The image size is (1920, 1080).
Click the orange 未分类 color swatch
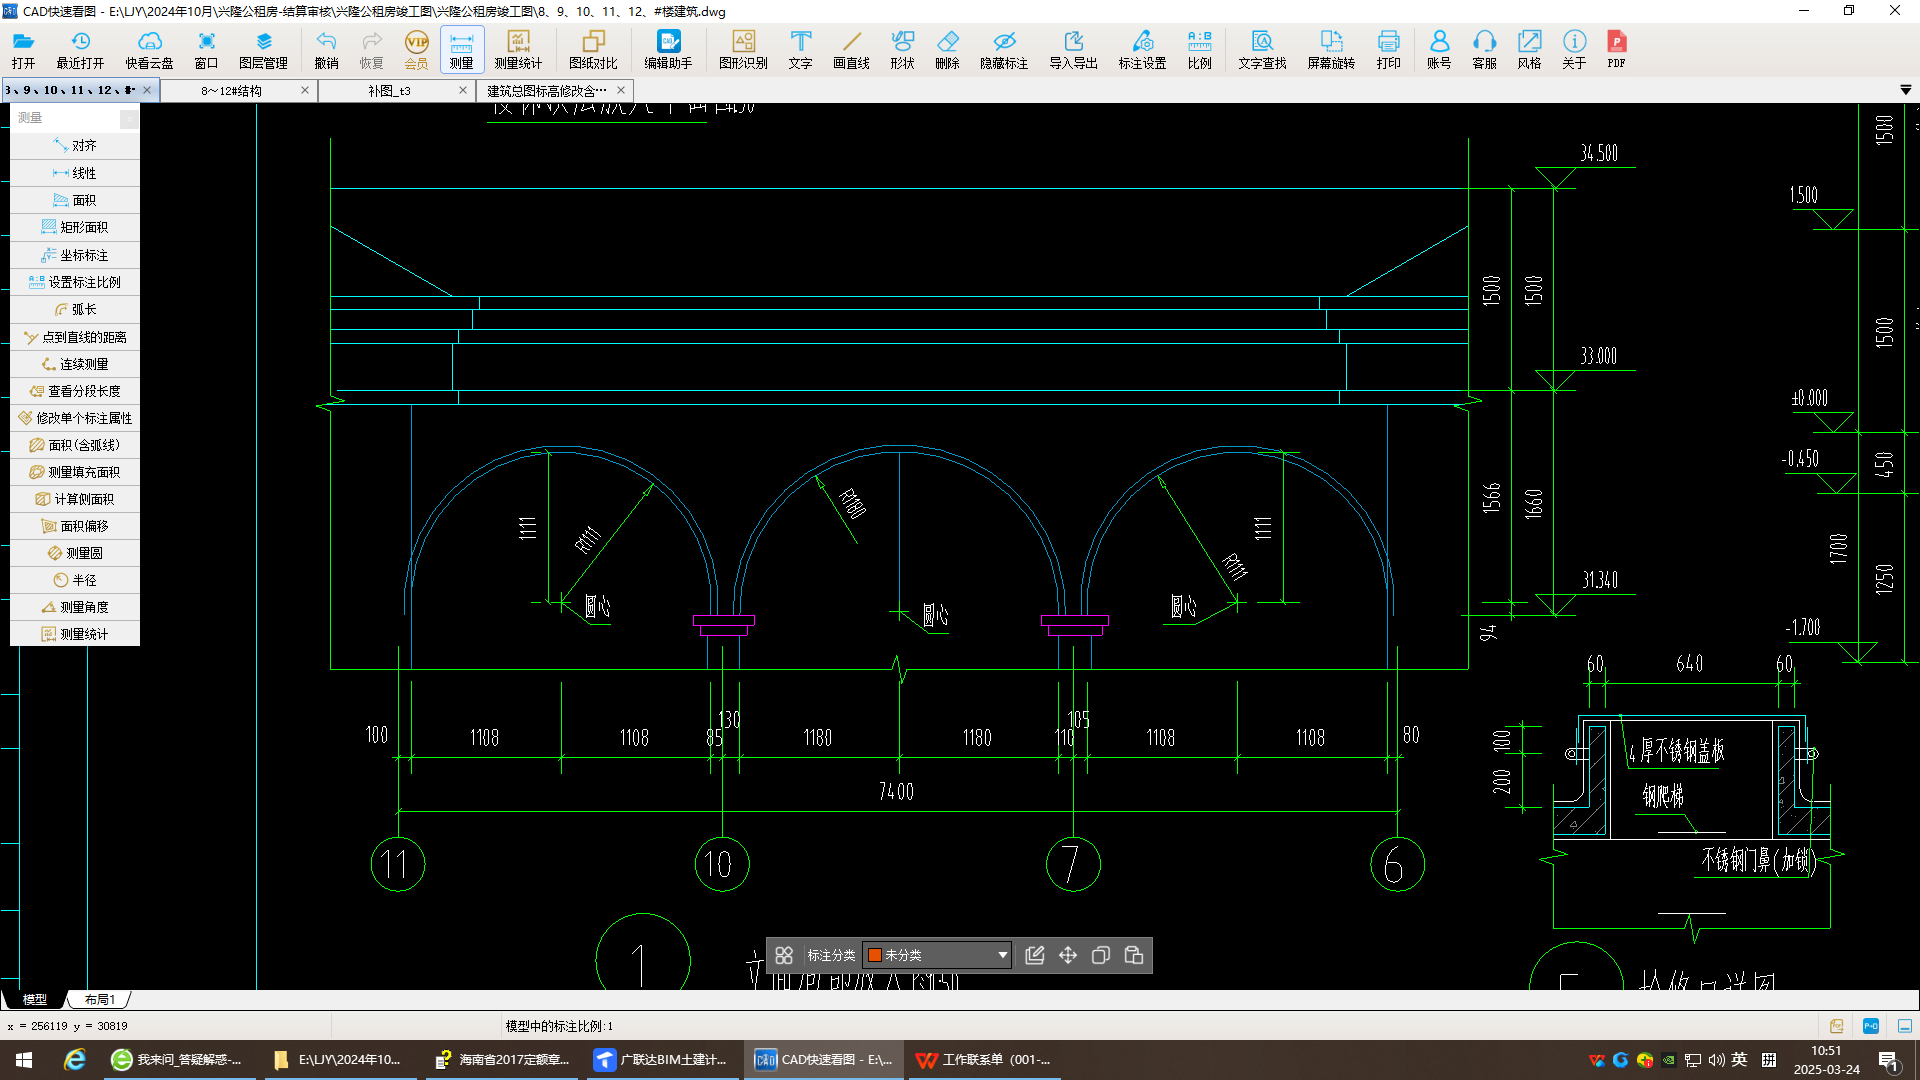[875, 955]
